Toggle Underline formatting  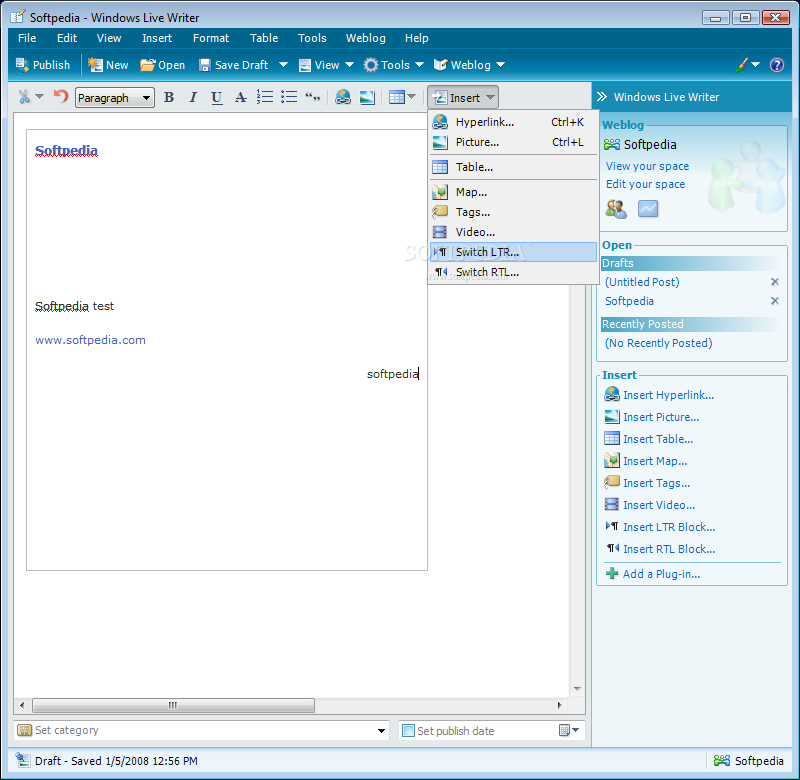(217, 97)
